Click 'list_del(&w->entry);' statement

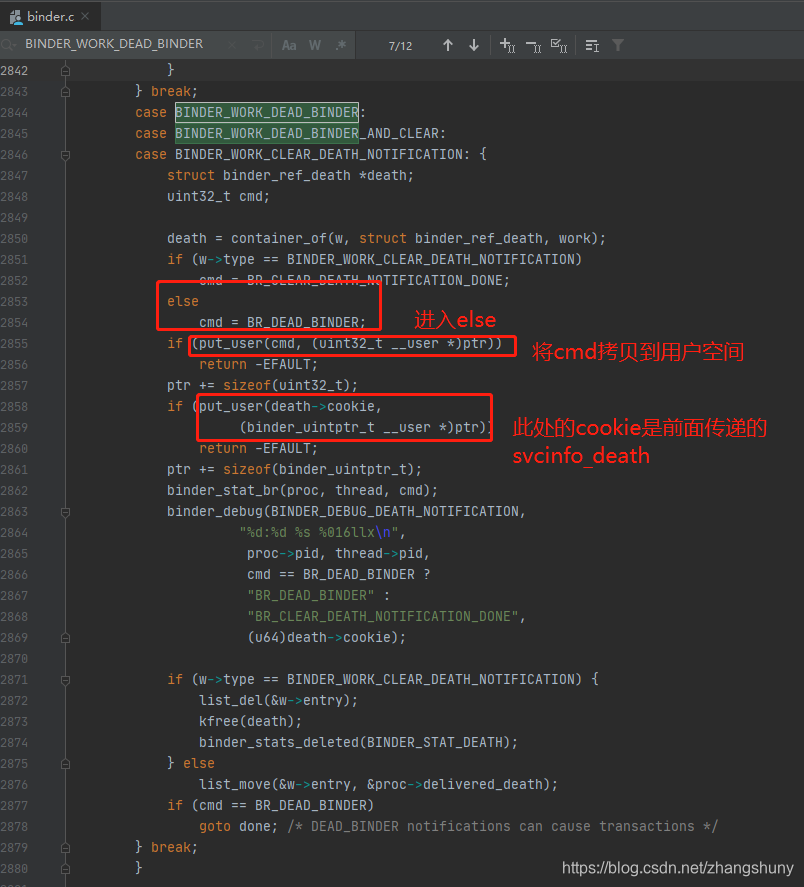point(278,701)
